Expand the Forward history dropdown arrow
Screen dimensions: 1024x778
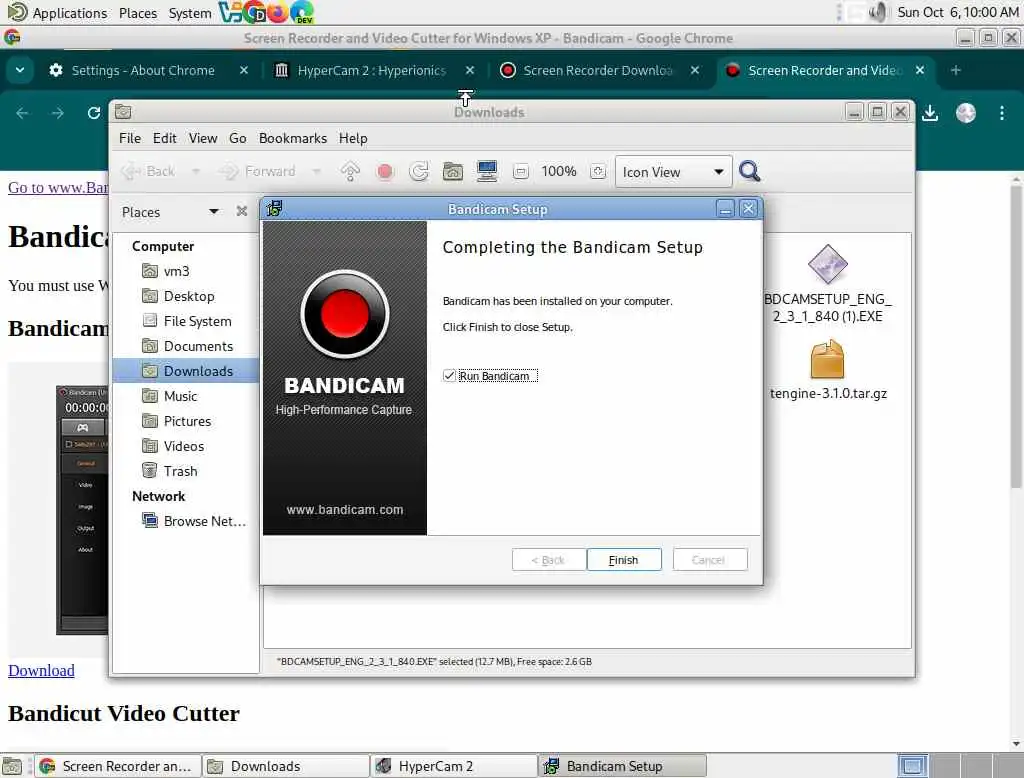317,171
